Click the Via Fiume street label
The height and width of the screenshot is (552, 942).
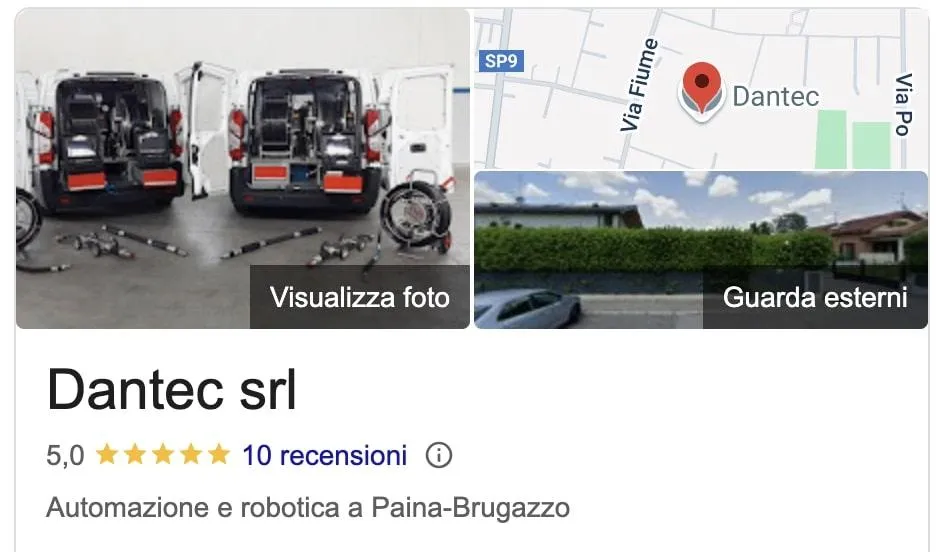point(640,85)
